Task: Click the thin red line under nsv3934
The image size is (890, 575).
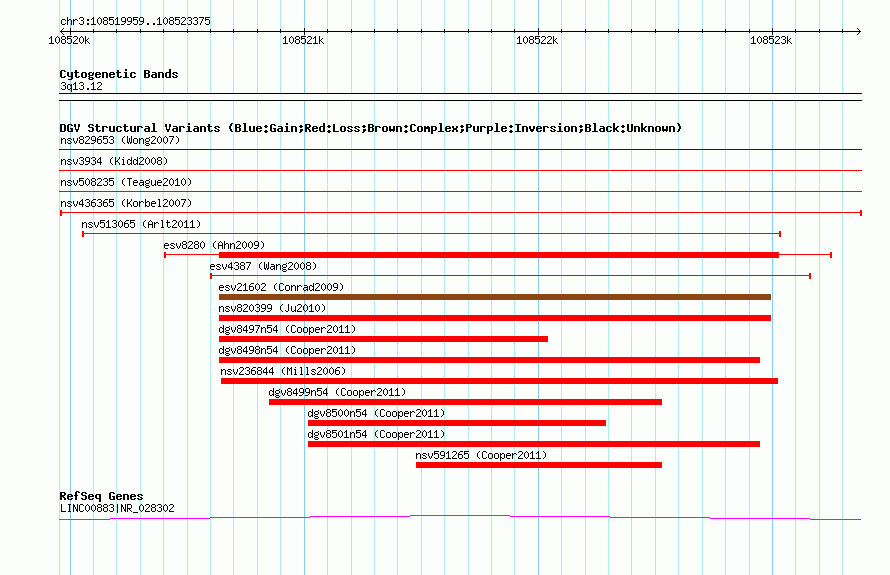Action: point(460,170)
